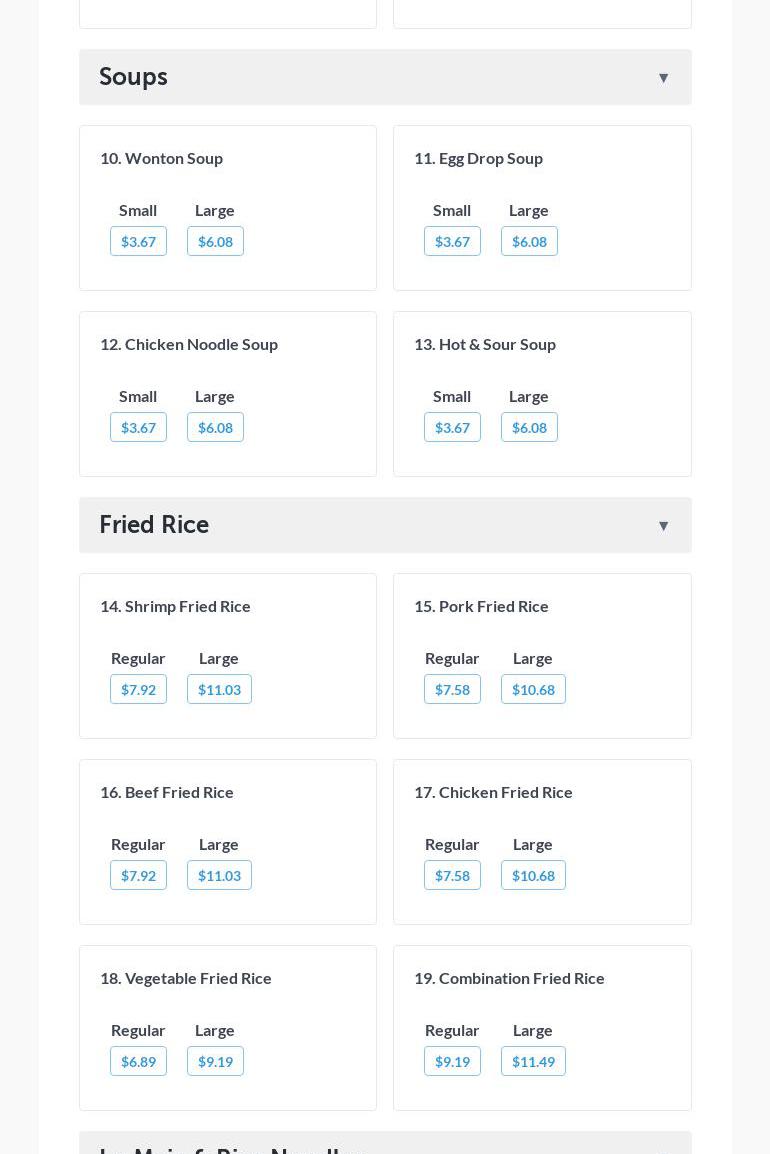Collapse the Fried Rice section arrow

pos(663,526)
